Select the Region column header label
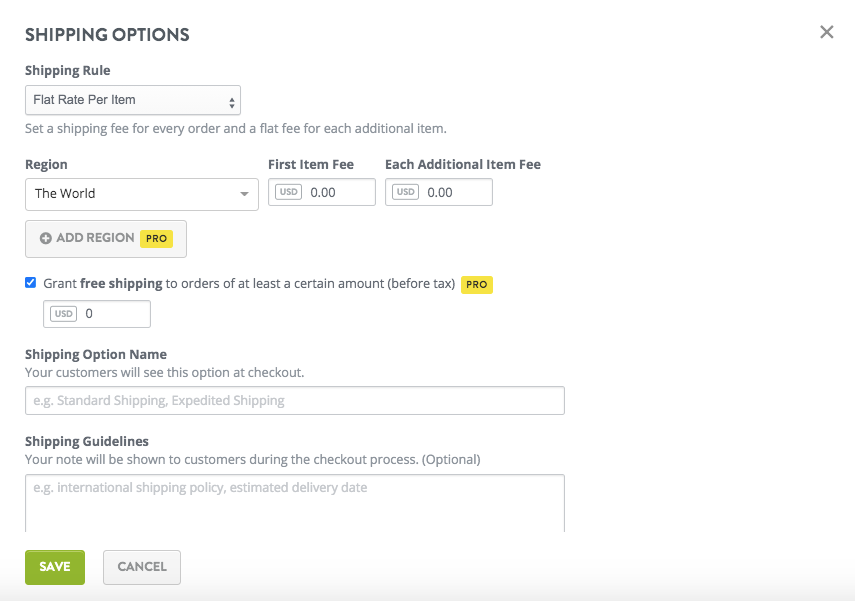The width and height of the screenshot is (855, 601). (x=45, y=164)
